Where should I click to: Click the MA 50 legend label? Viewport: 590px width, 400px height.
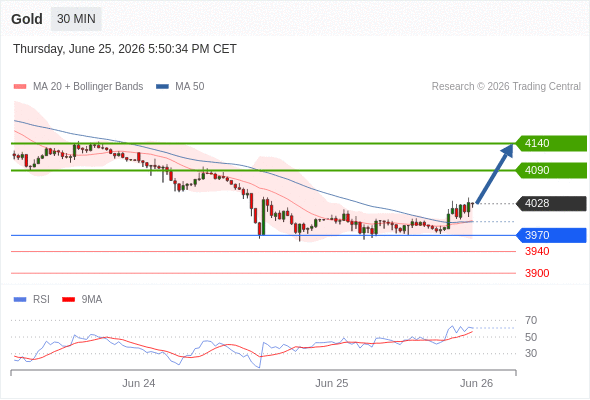pyautogui.click(x=190, y=87)
